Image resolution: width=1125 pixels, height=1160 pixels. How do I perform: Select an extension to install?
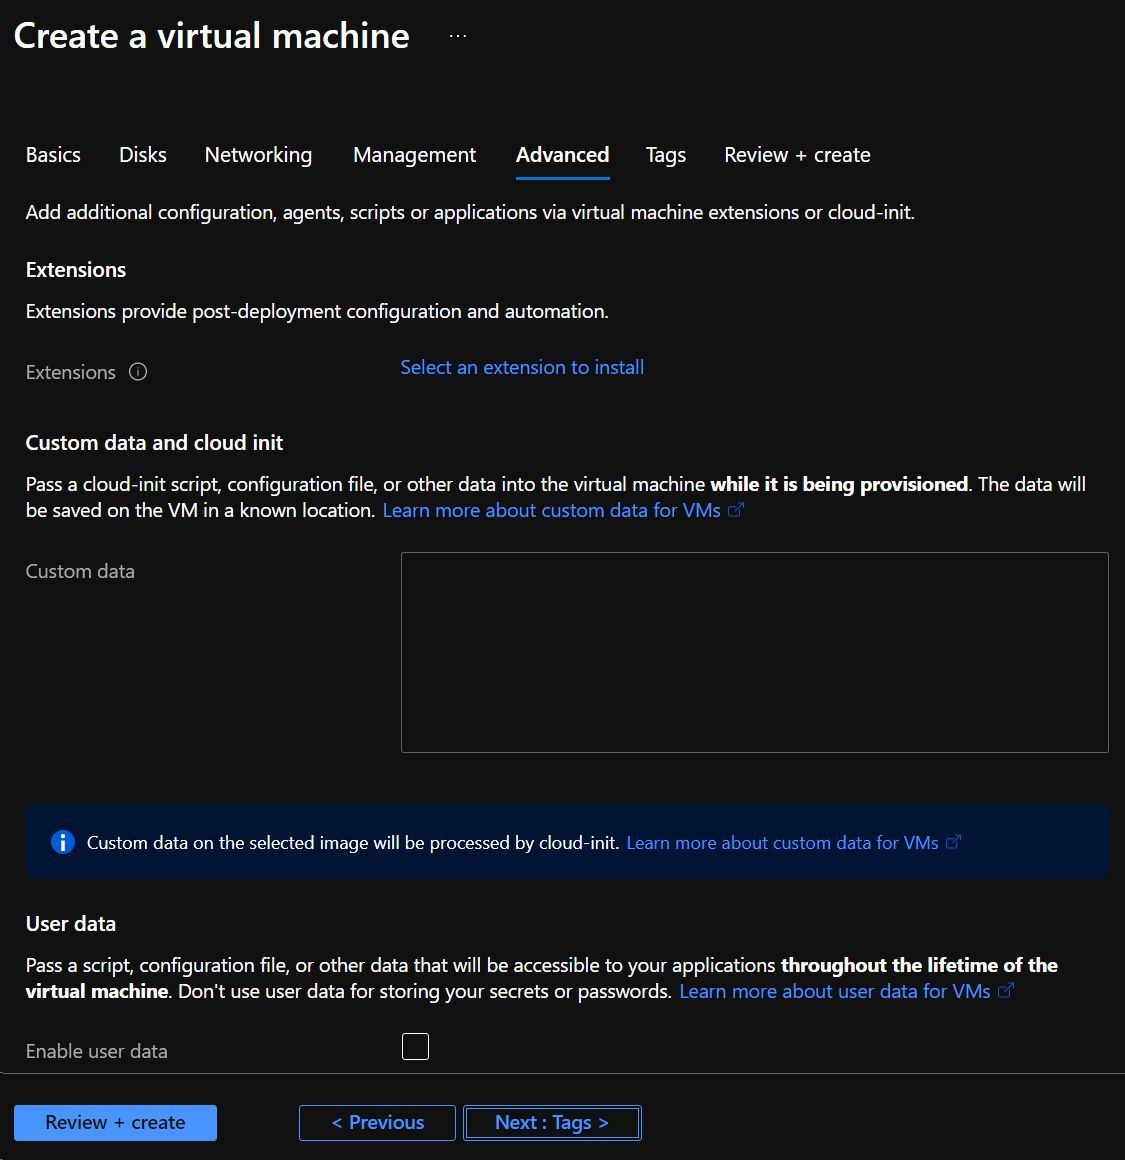click(521, 367)
